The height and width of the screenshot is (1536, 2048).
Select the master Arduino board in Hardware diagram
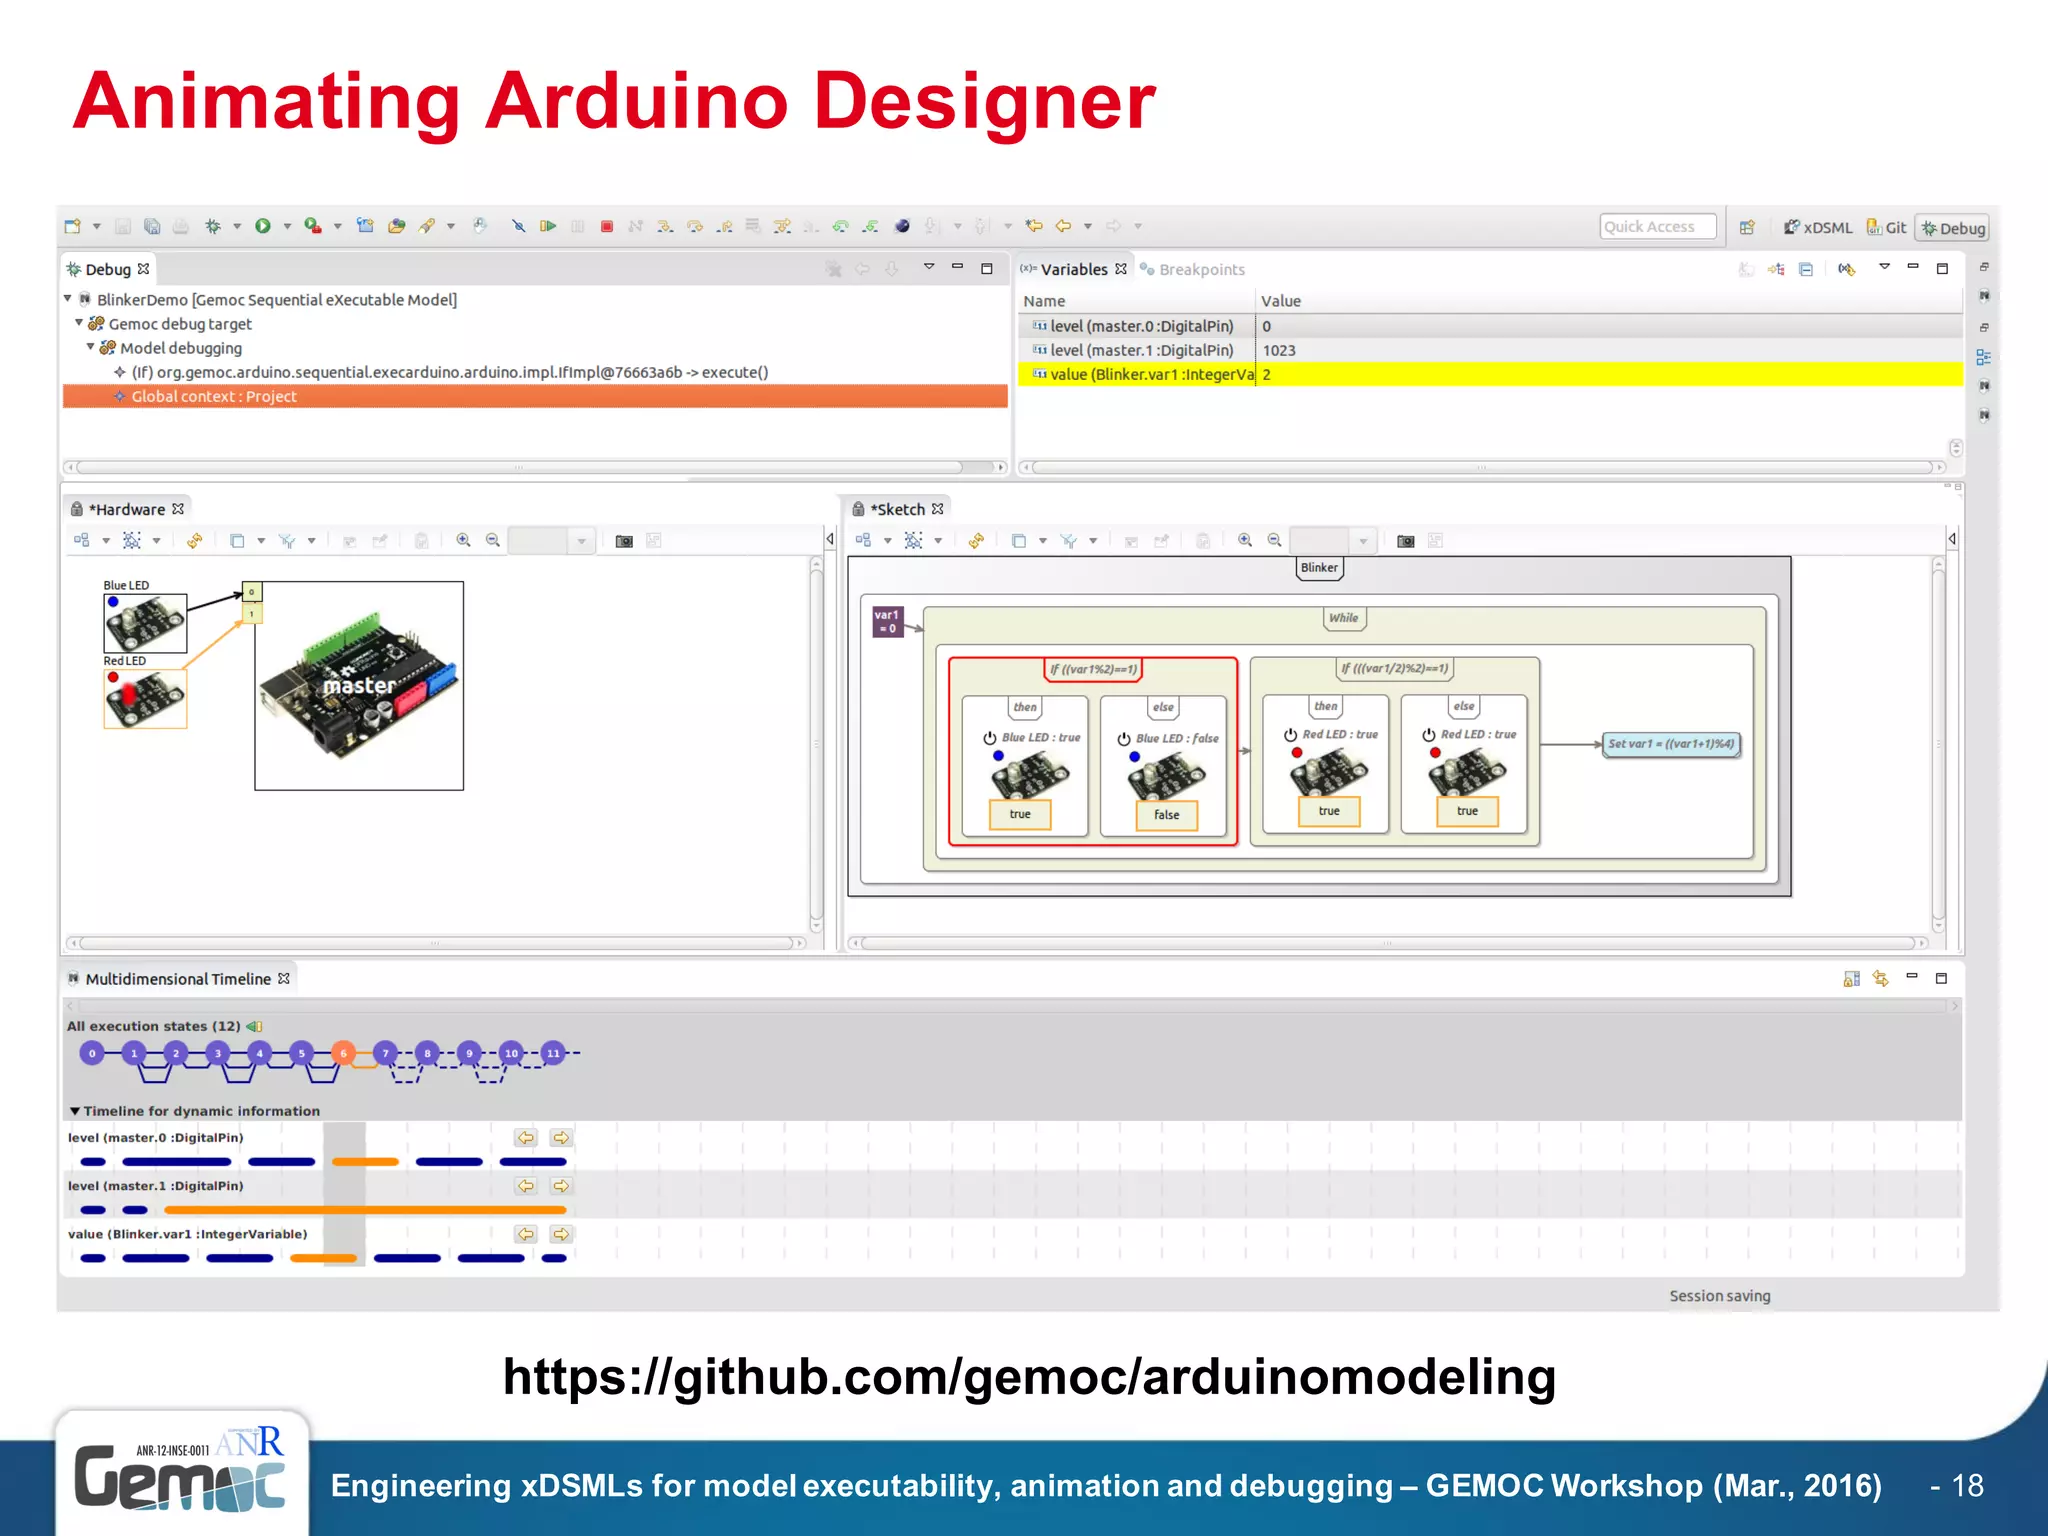(359, 686)
